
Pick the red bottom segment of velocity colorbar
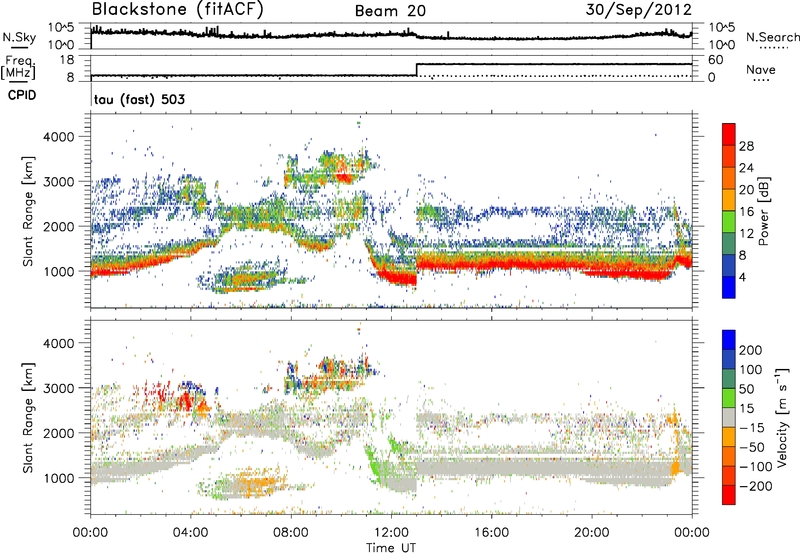pyautogui.click(x=729, y=495)
